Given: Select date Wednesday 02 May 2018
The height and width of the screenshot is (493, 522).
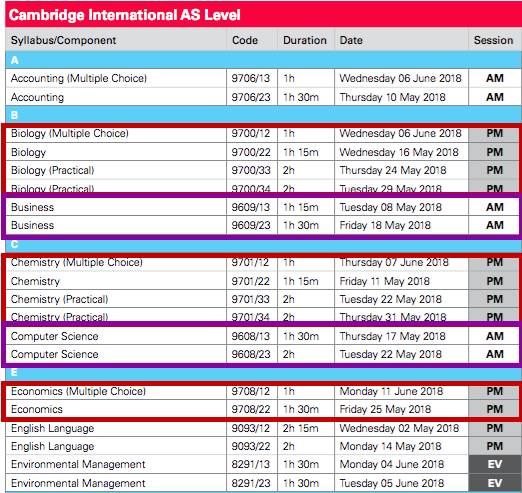Looking at the screenshot, I should [x=399, y=428].
